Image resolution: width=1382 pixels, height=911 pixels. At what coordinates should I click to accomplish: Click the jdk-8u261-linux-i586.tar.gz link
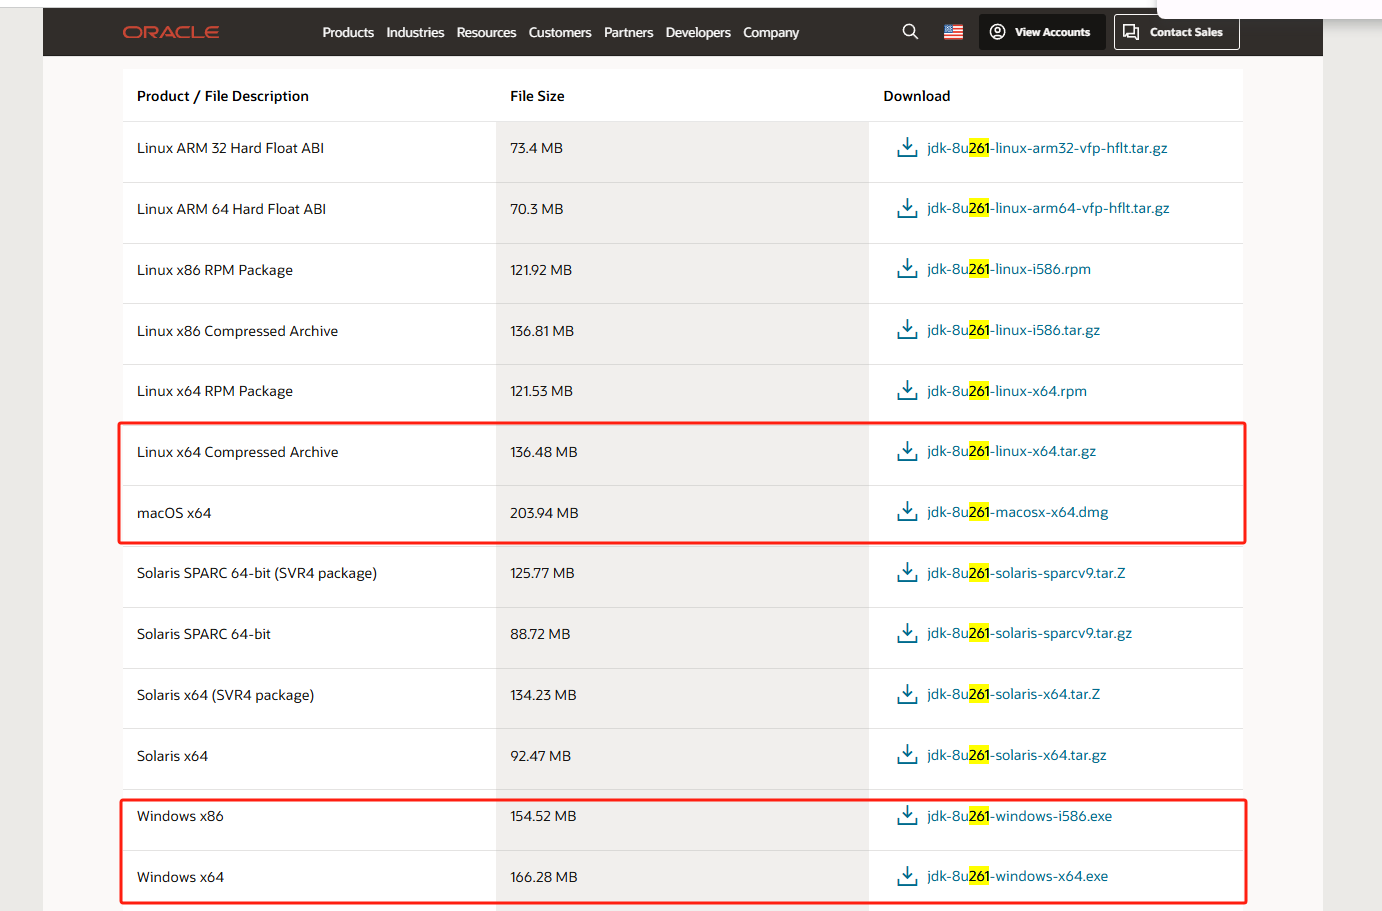[x=1013, y=330]
